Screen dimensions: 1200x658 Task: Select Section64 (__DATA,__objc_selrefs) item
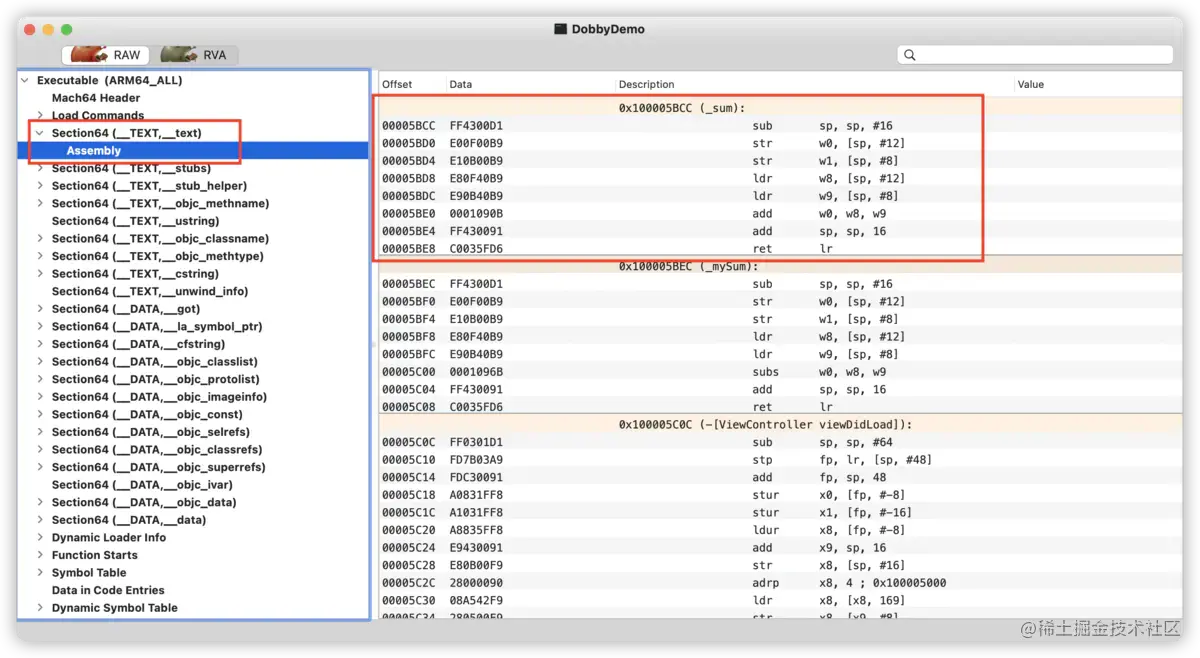151,432
